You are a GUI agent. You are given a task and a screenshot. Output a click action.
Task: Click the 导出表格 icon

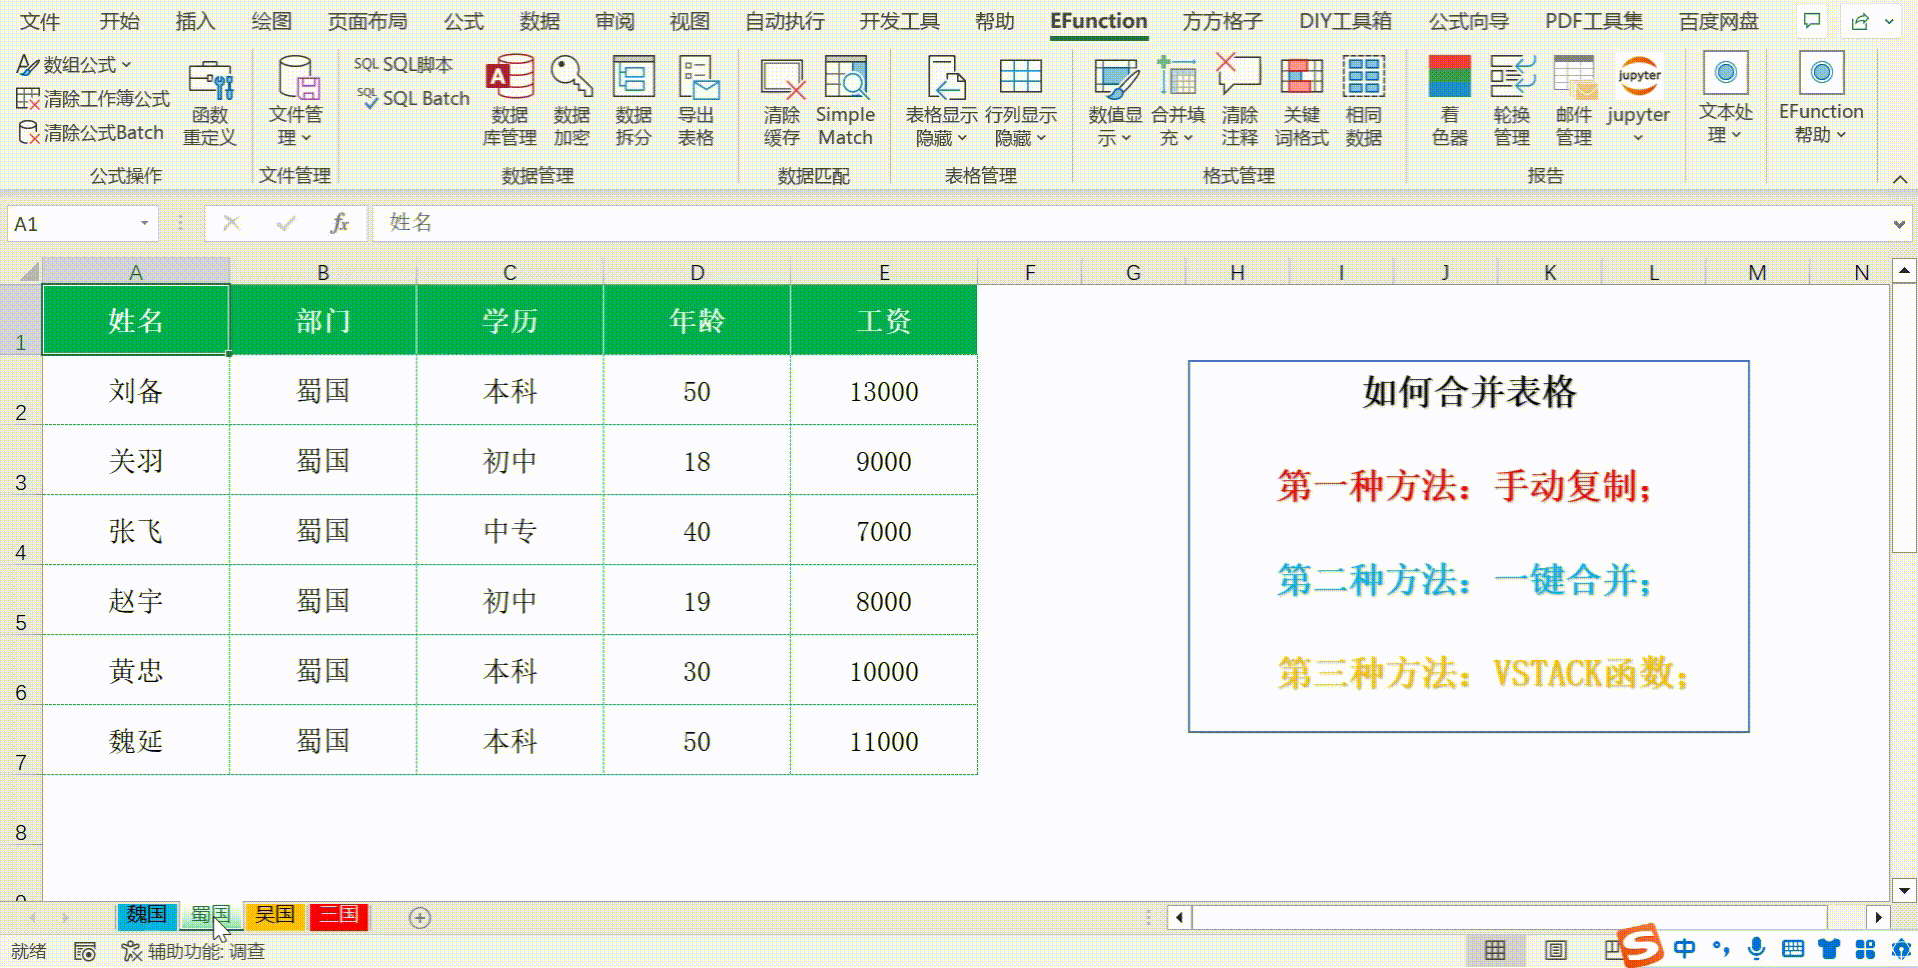click(696, 78)
